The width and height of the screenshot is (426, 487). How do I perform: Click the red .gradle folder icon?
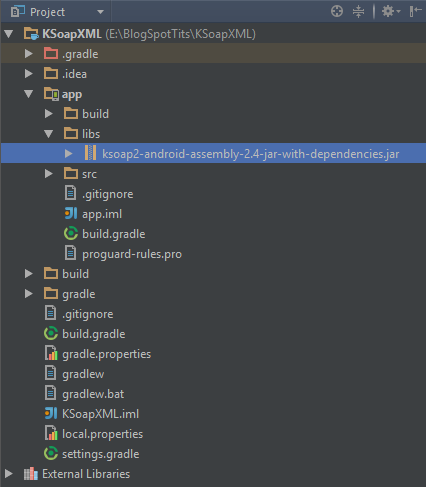[x=51, y=53]
